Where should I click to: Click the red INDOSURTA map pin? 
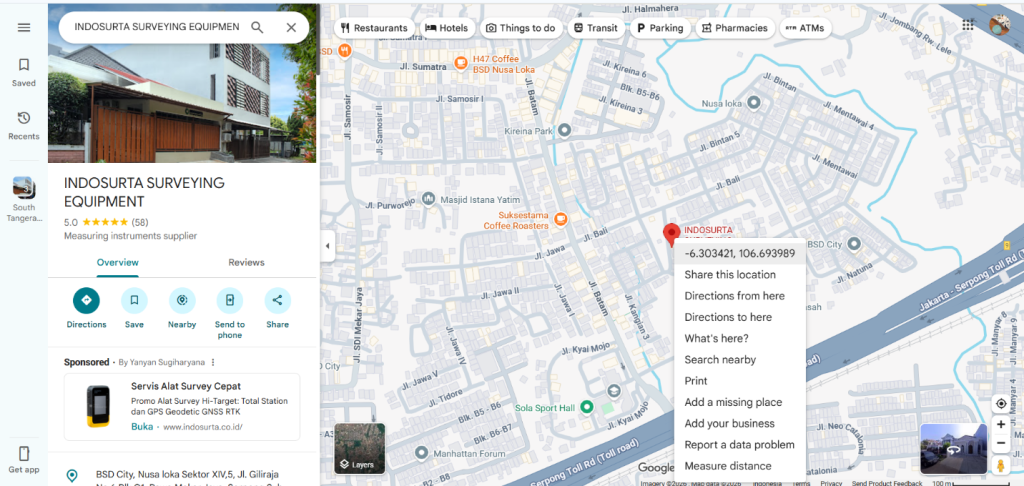671,234
